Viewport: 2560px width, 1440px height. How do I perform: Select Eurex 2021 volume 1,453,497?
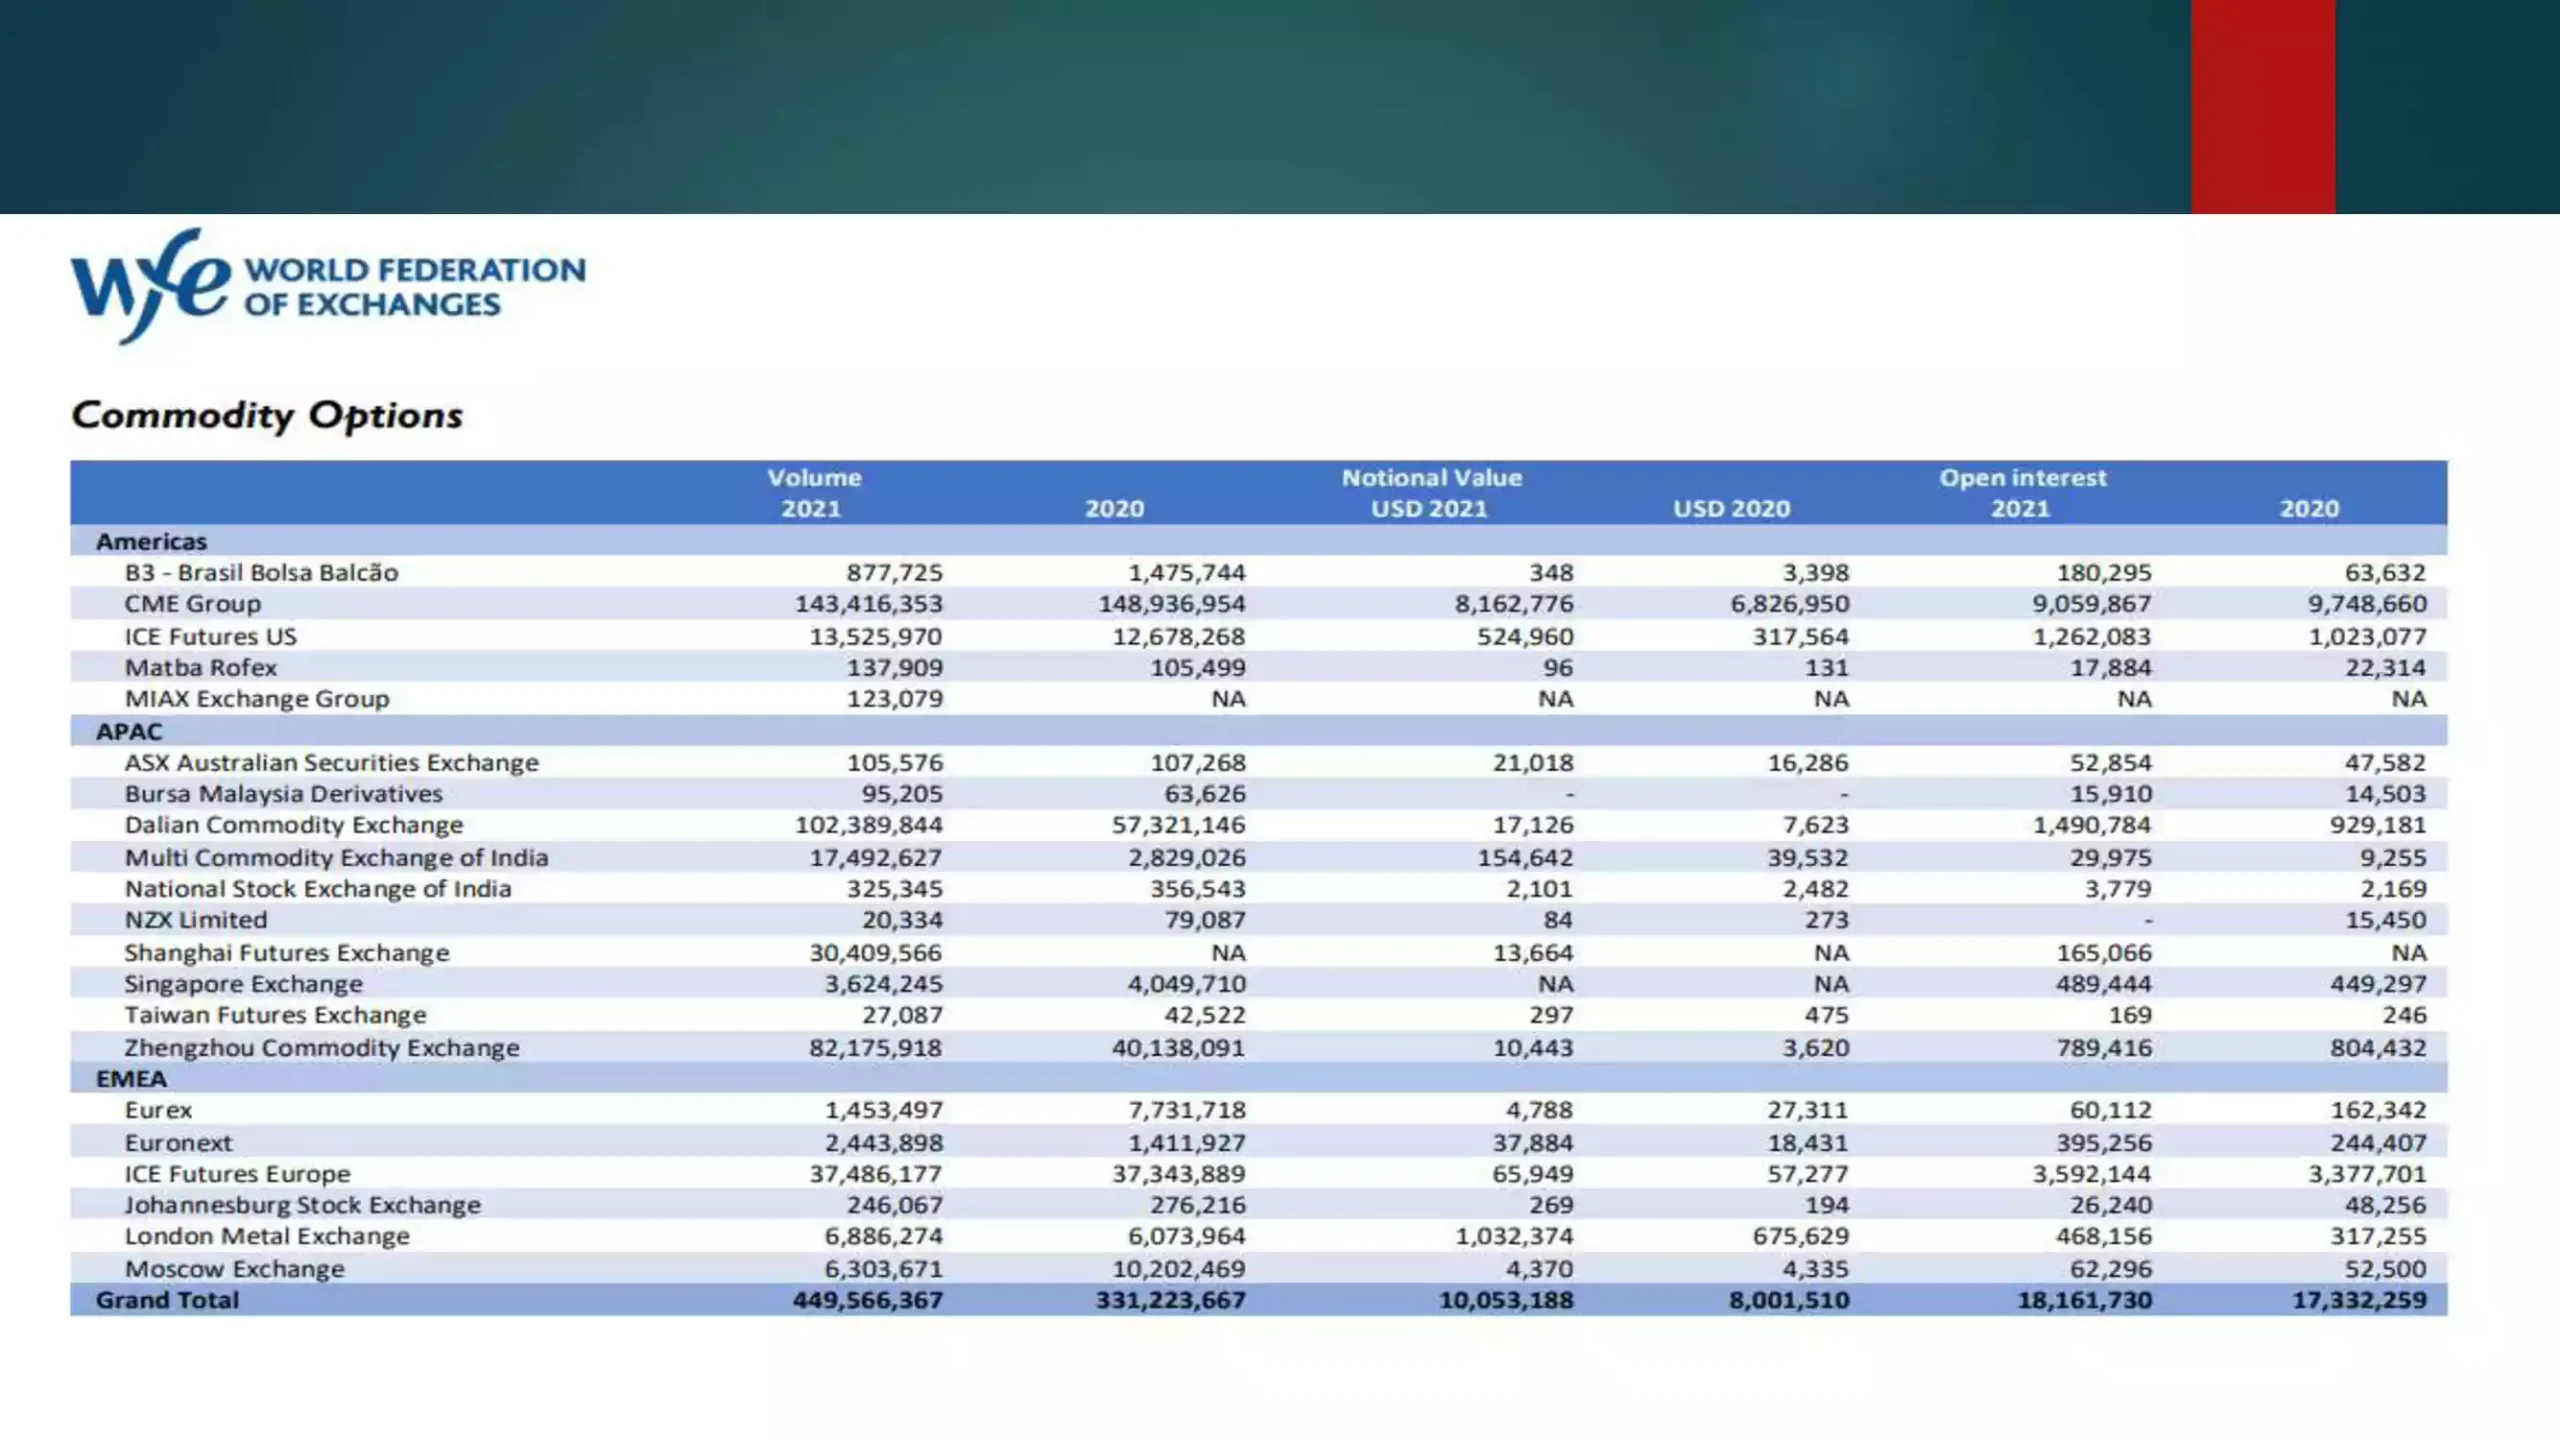883,1110
